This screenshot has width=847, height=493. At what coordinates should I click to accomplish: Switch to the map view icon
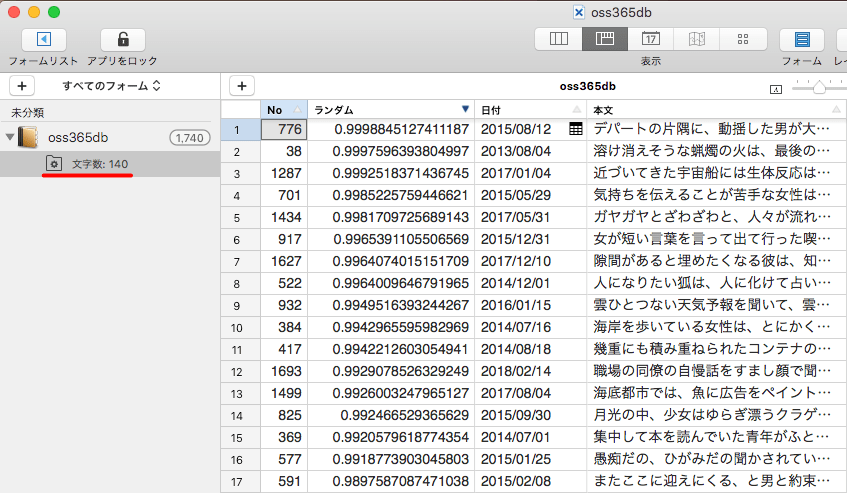697,39
